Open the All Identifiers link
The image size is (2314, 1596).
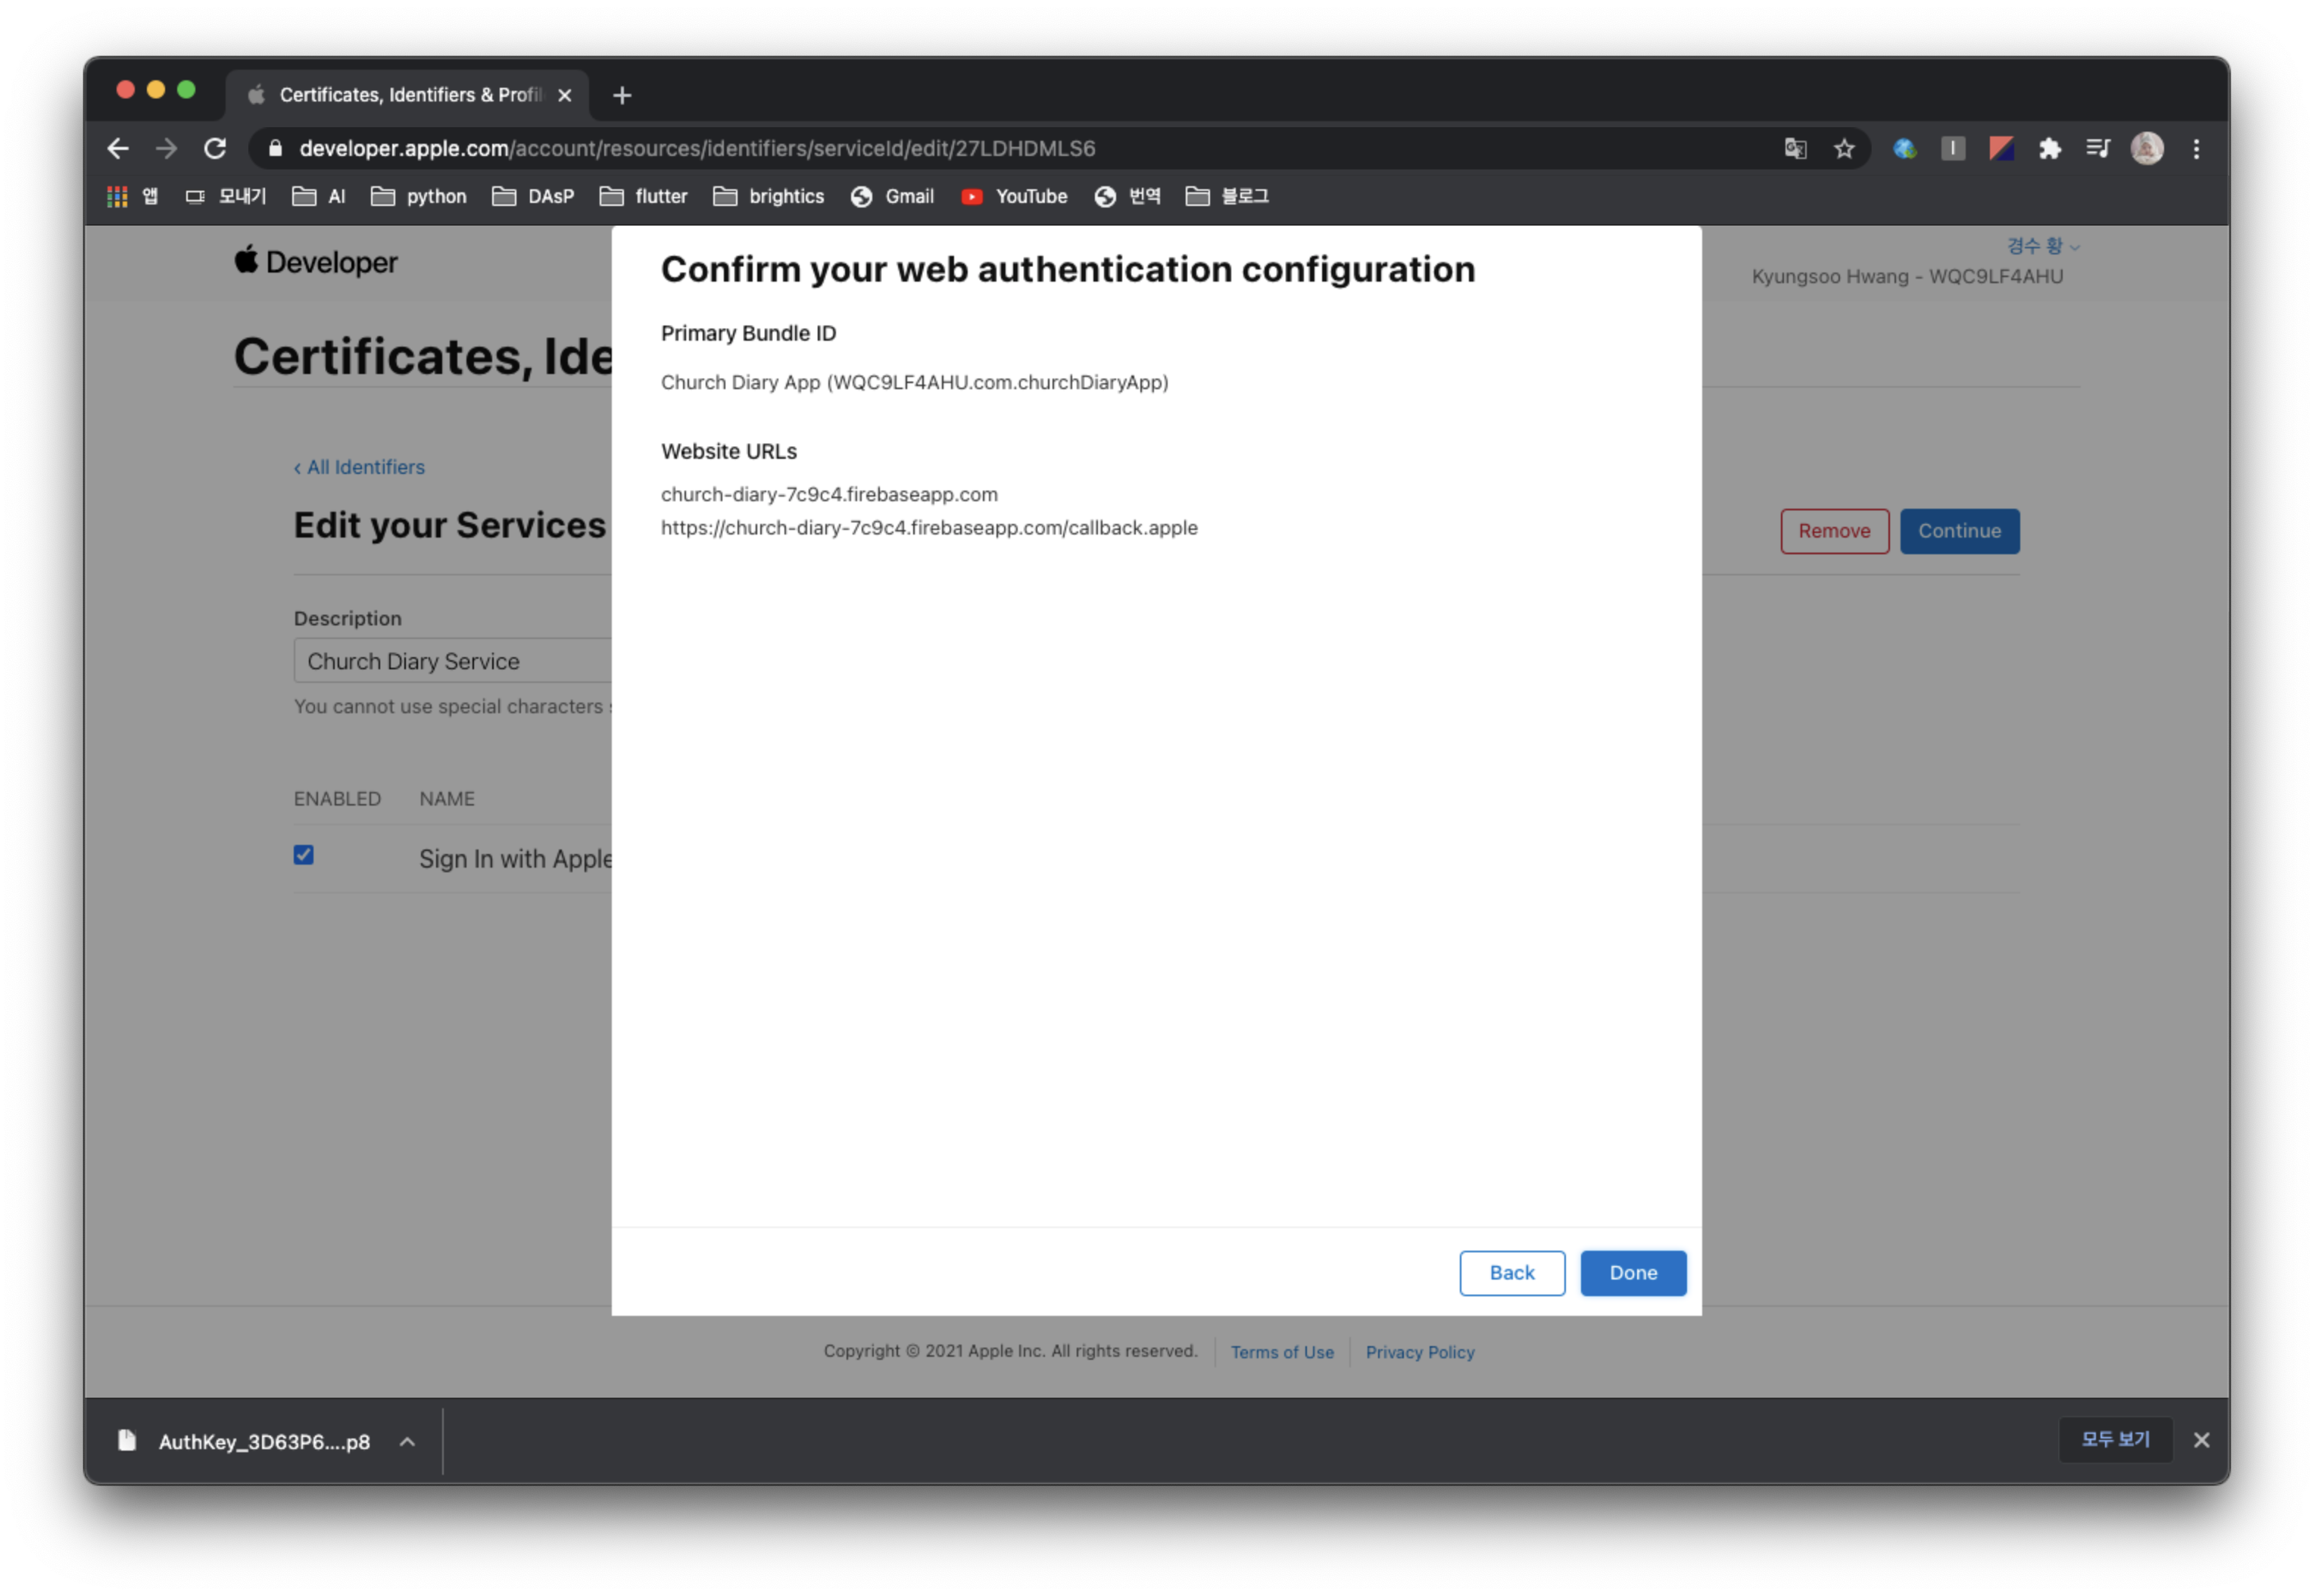[x=360, y=467]
